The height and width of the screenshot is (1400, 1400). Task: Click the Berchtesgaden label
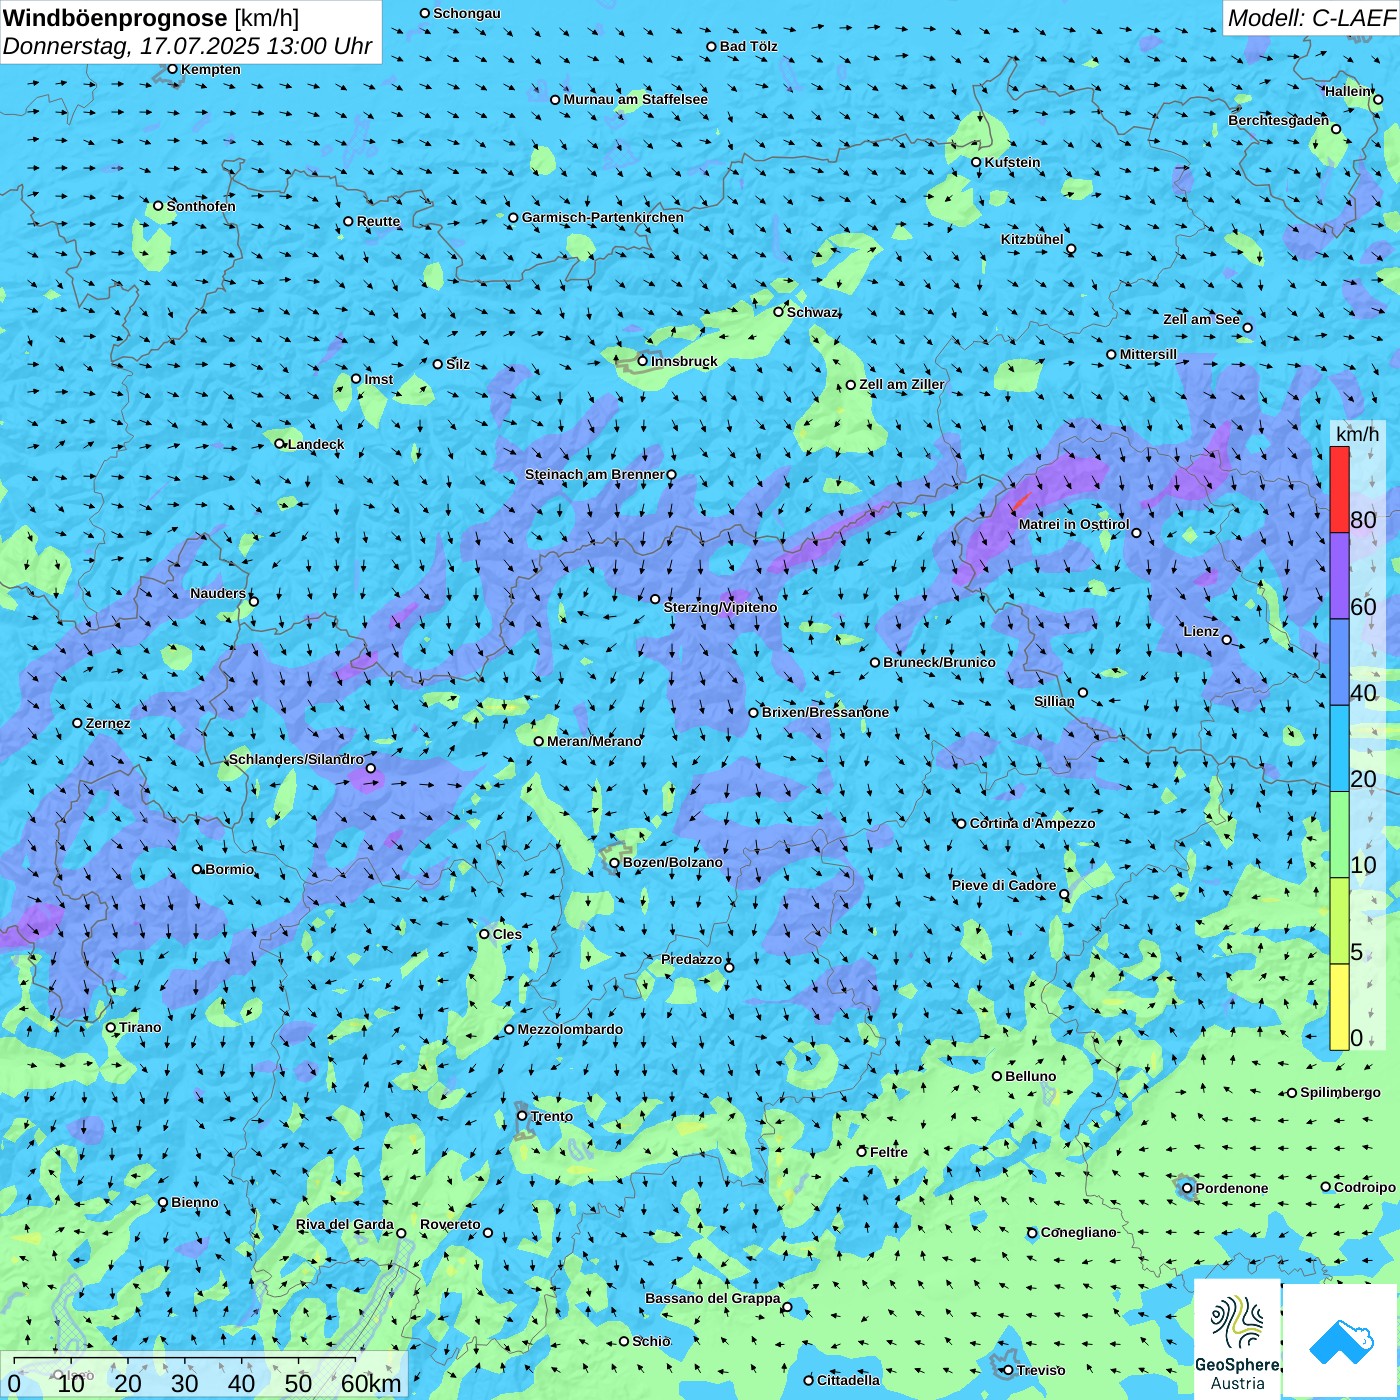tap(1278, 120)
